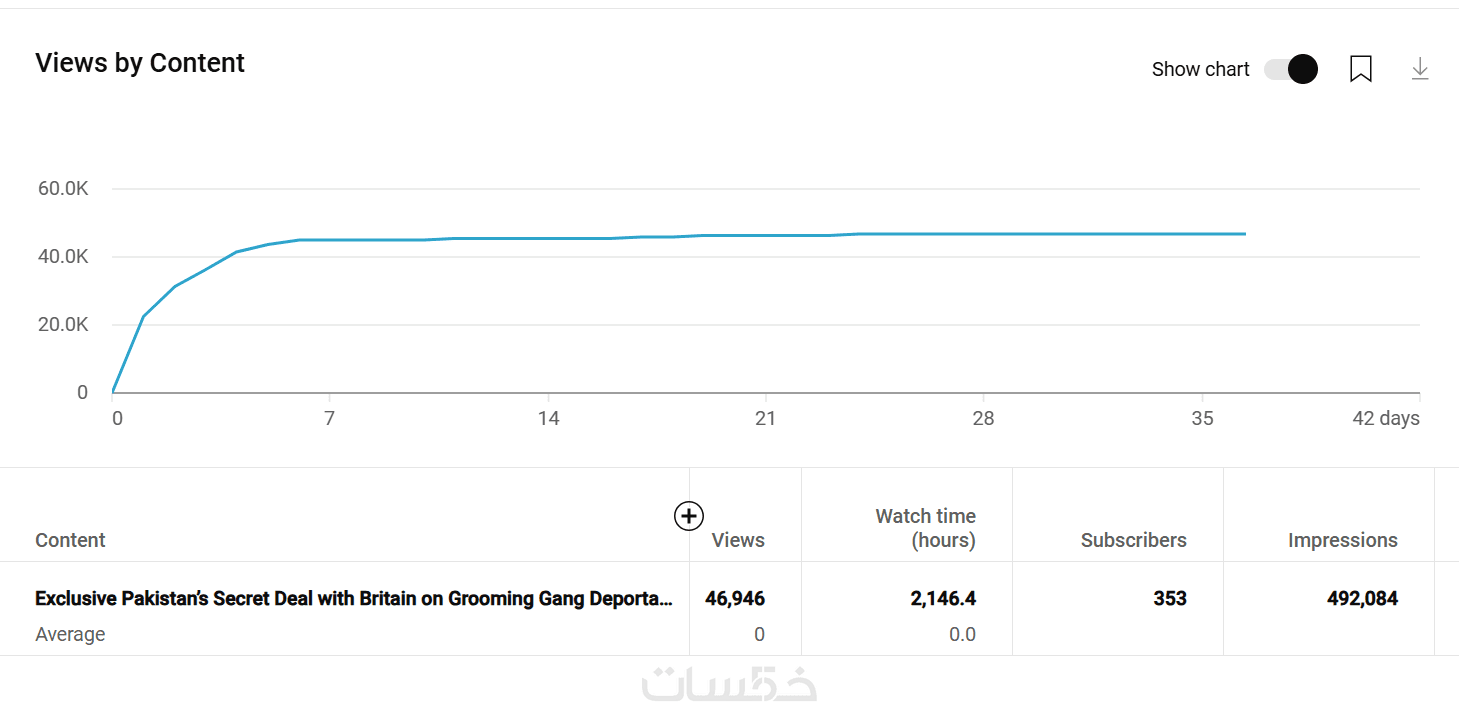This screenshot has width=1459, height=716.
Task: Sort table by Views column header
Action: click(x=738, y=540)
